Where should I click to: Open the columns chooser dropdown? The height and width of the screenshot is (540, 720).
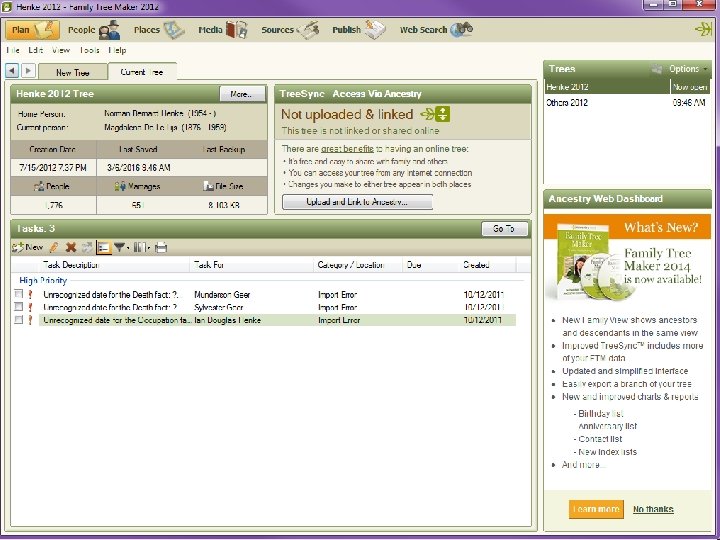point(141,248)
